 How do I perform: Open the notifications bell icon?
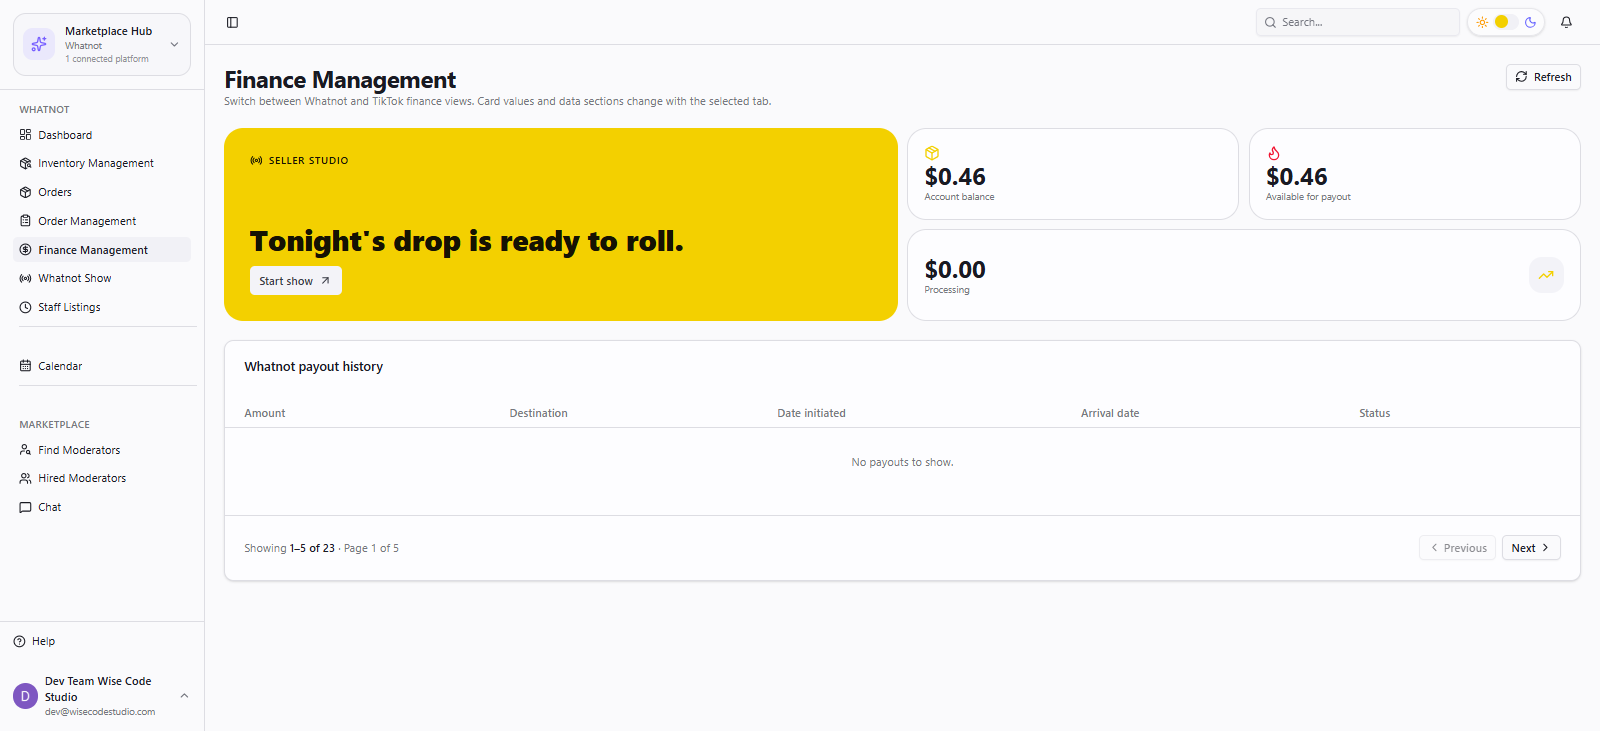(1566, 22)
